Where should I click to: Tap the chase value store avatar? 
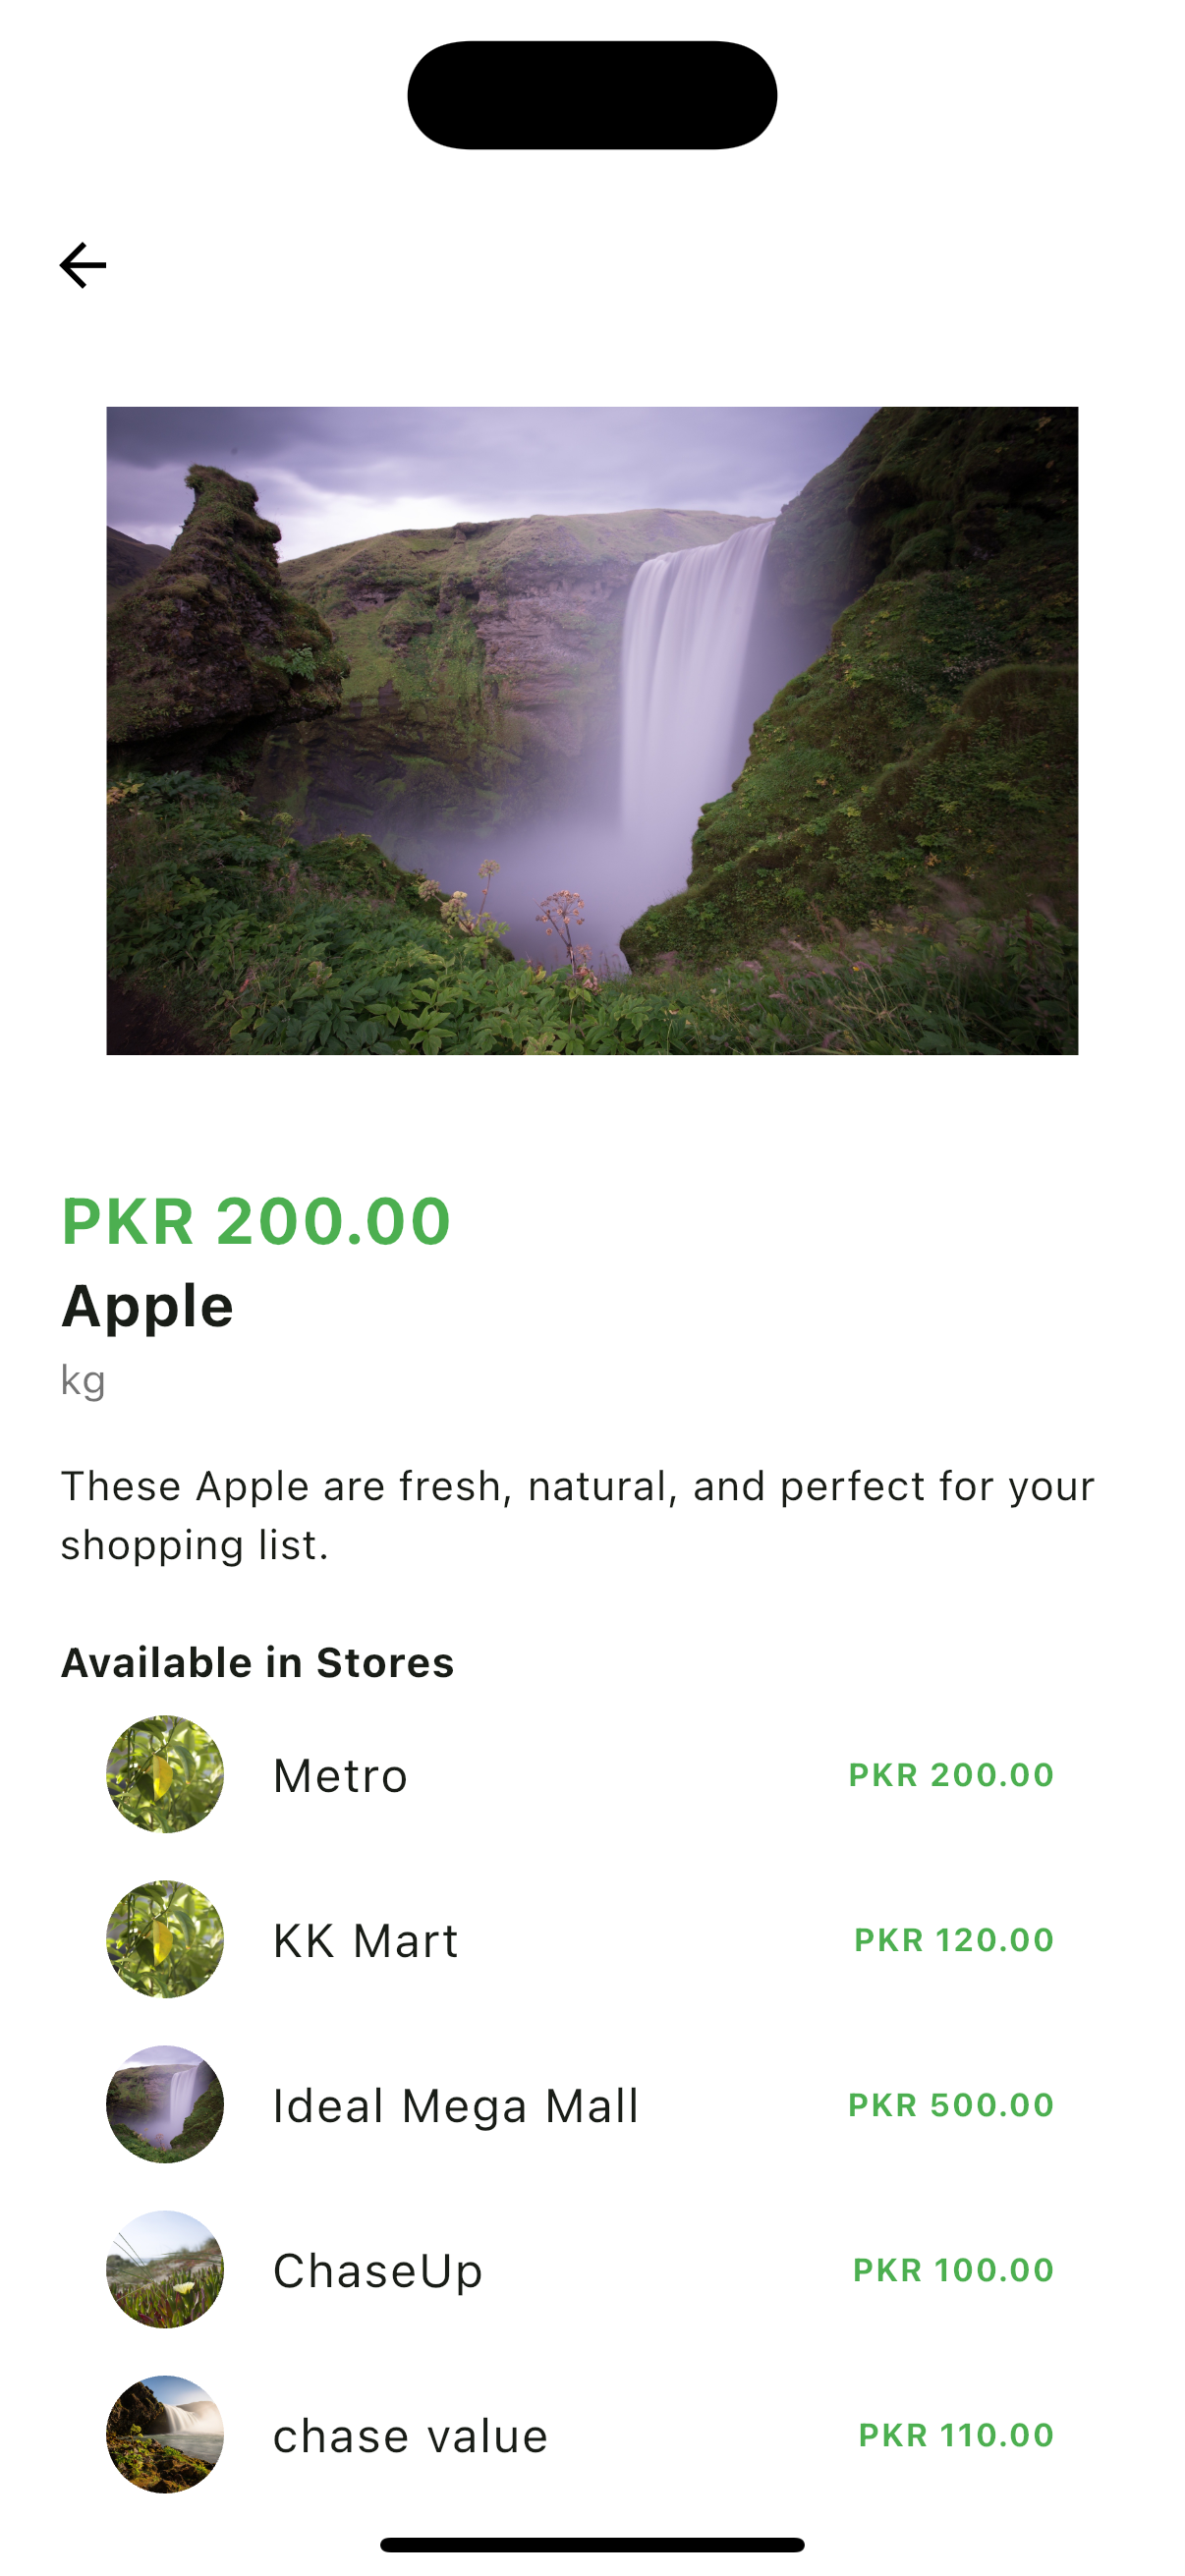[165, 2434]
